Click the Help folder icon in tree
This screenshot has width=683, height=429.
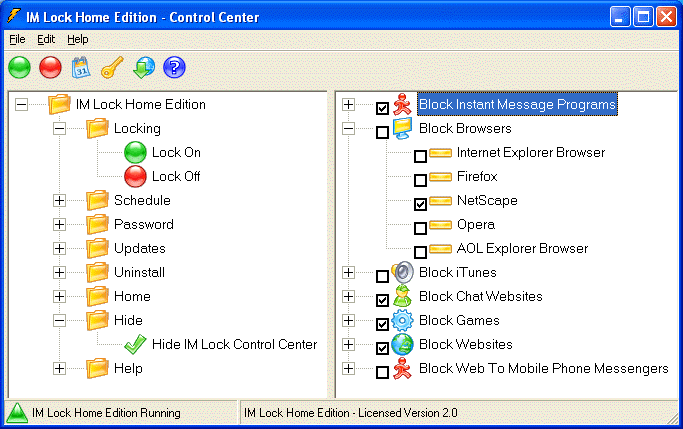click(97, 368)
